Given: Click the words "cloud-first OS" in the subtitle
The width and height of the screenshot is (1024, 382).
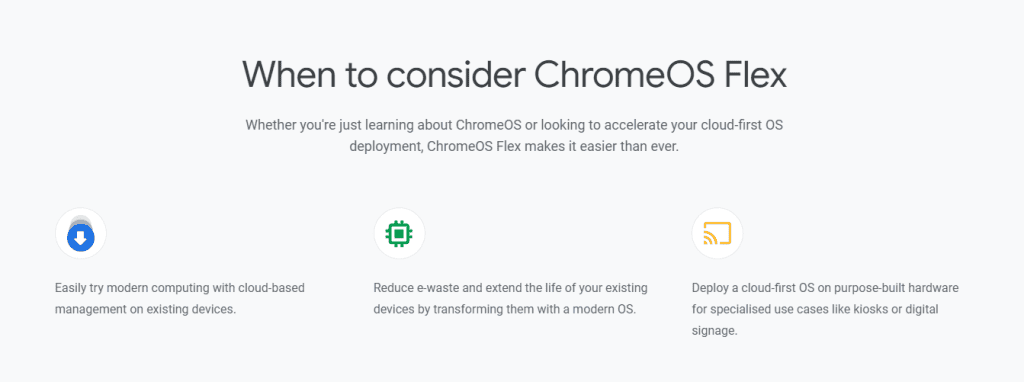Looking at the screenshot, I should [x=744, y=125].
